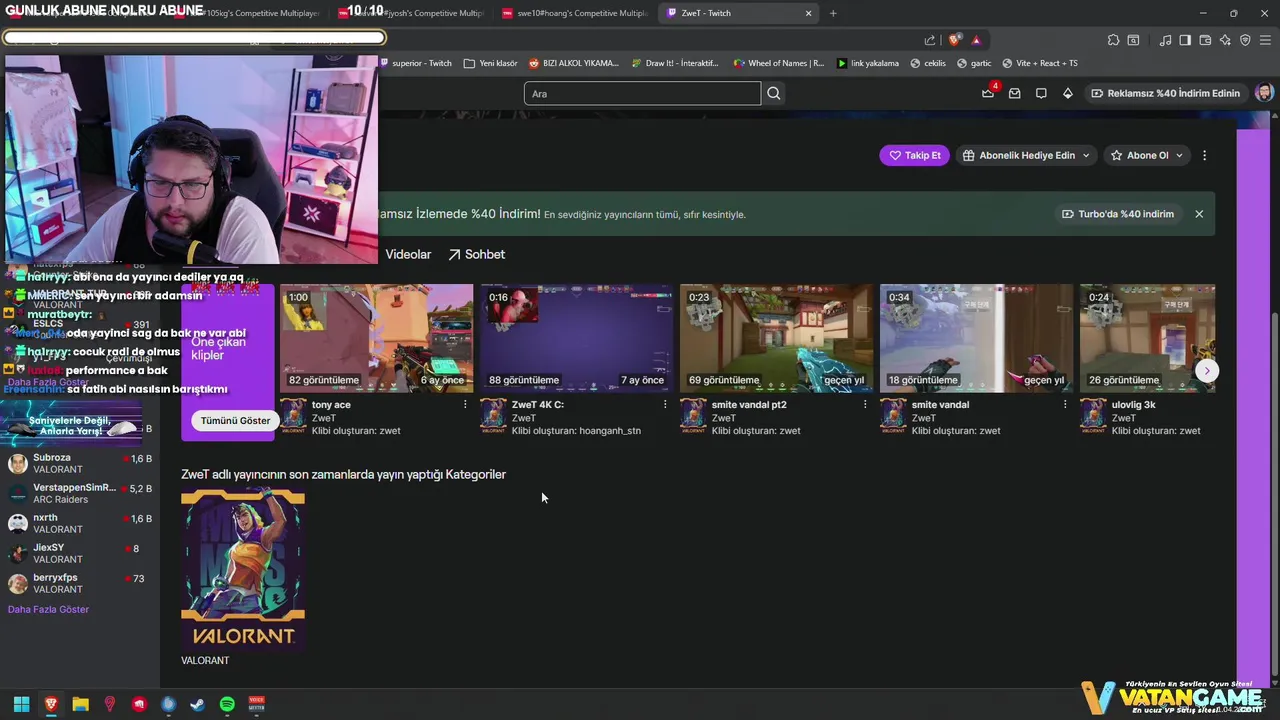Open a new browser tab
Screen dimensions: 1280x720
(833, 13)
